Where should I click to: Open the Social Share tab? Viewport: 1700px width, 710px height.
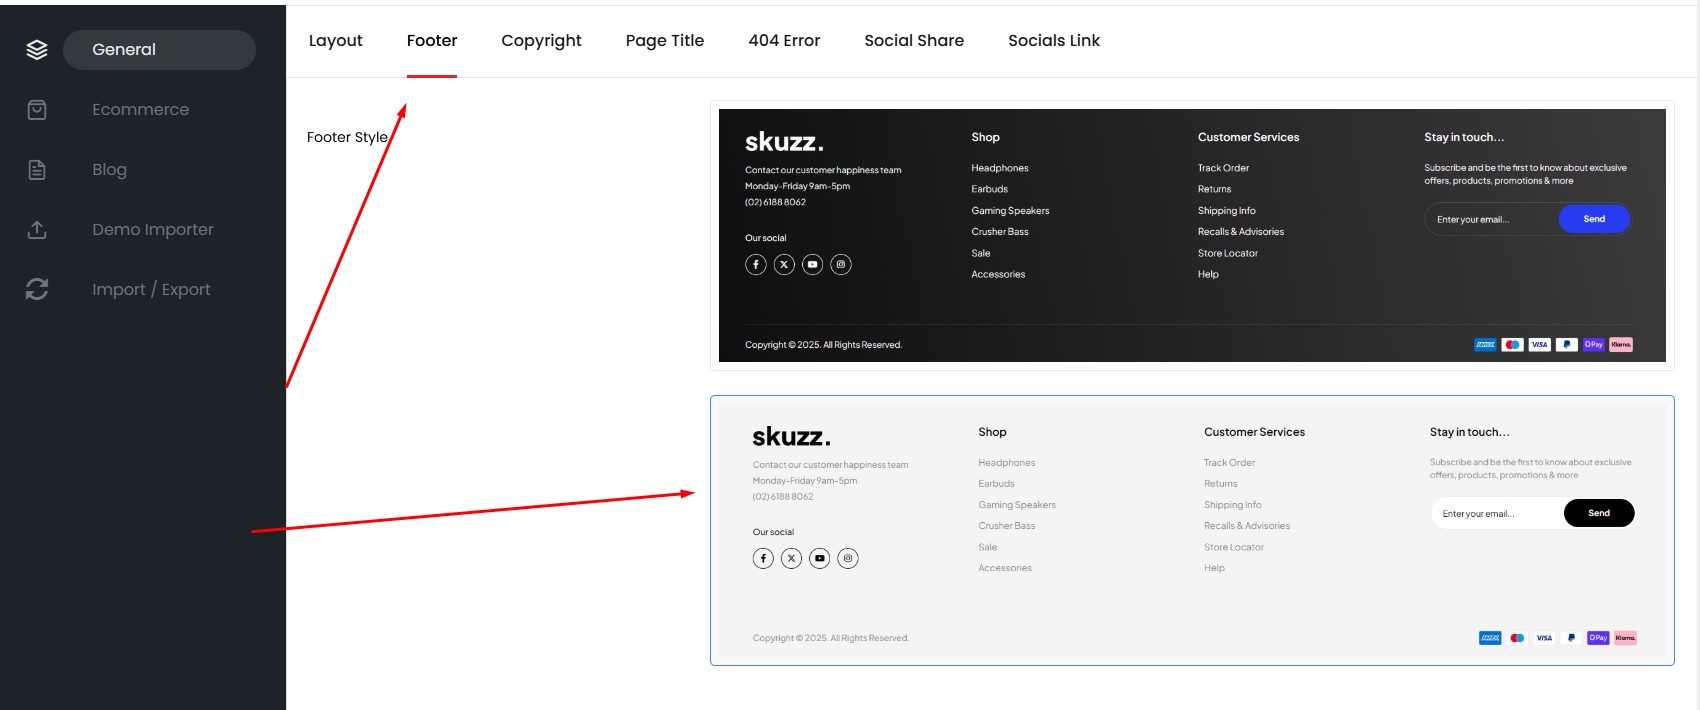(914, 41)
